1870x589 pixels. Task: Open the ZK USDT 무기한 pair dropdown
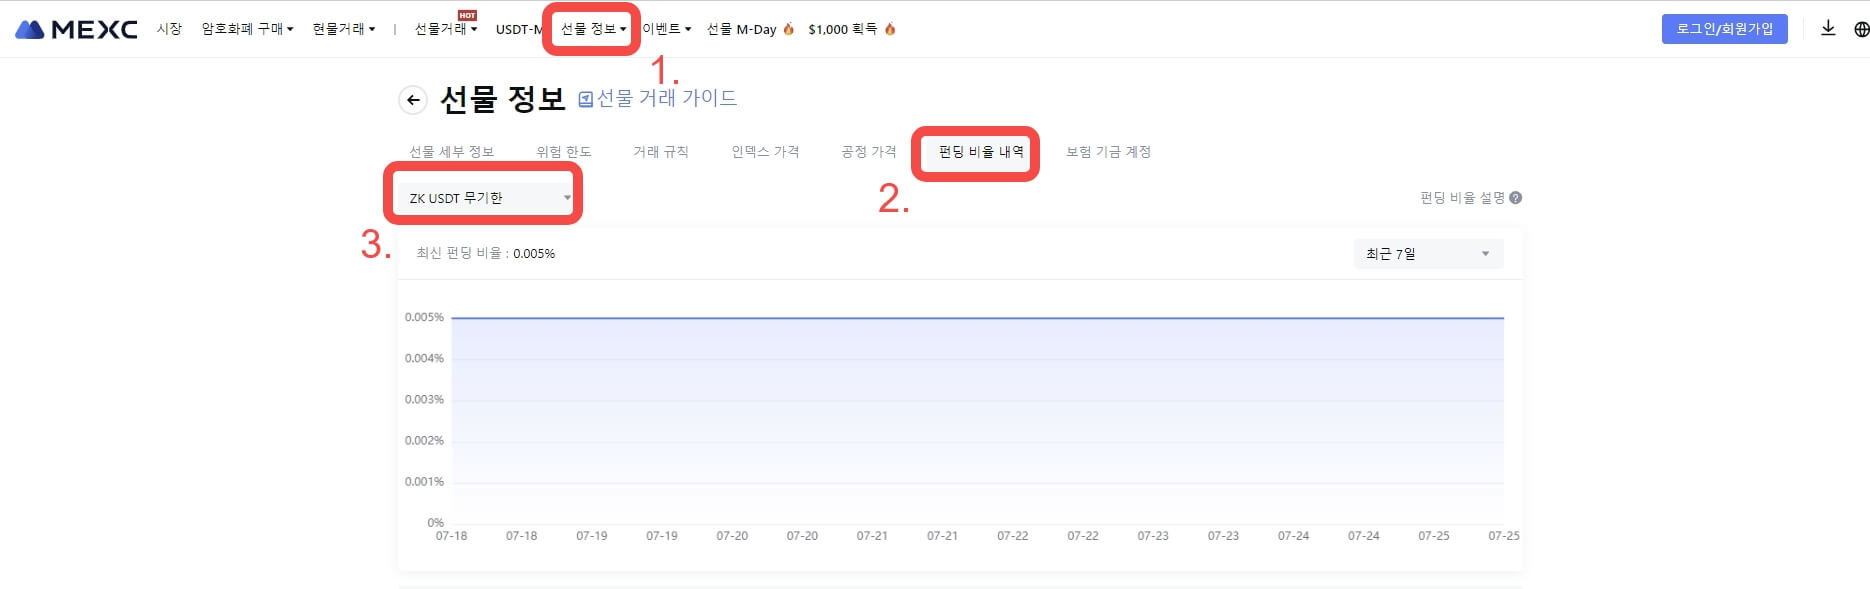point(488,198)
